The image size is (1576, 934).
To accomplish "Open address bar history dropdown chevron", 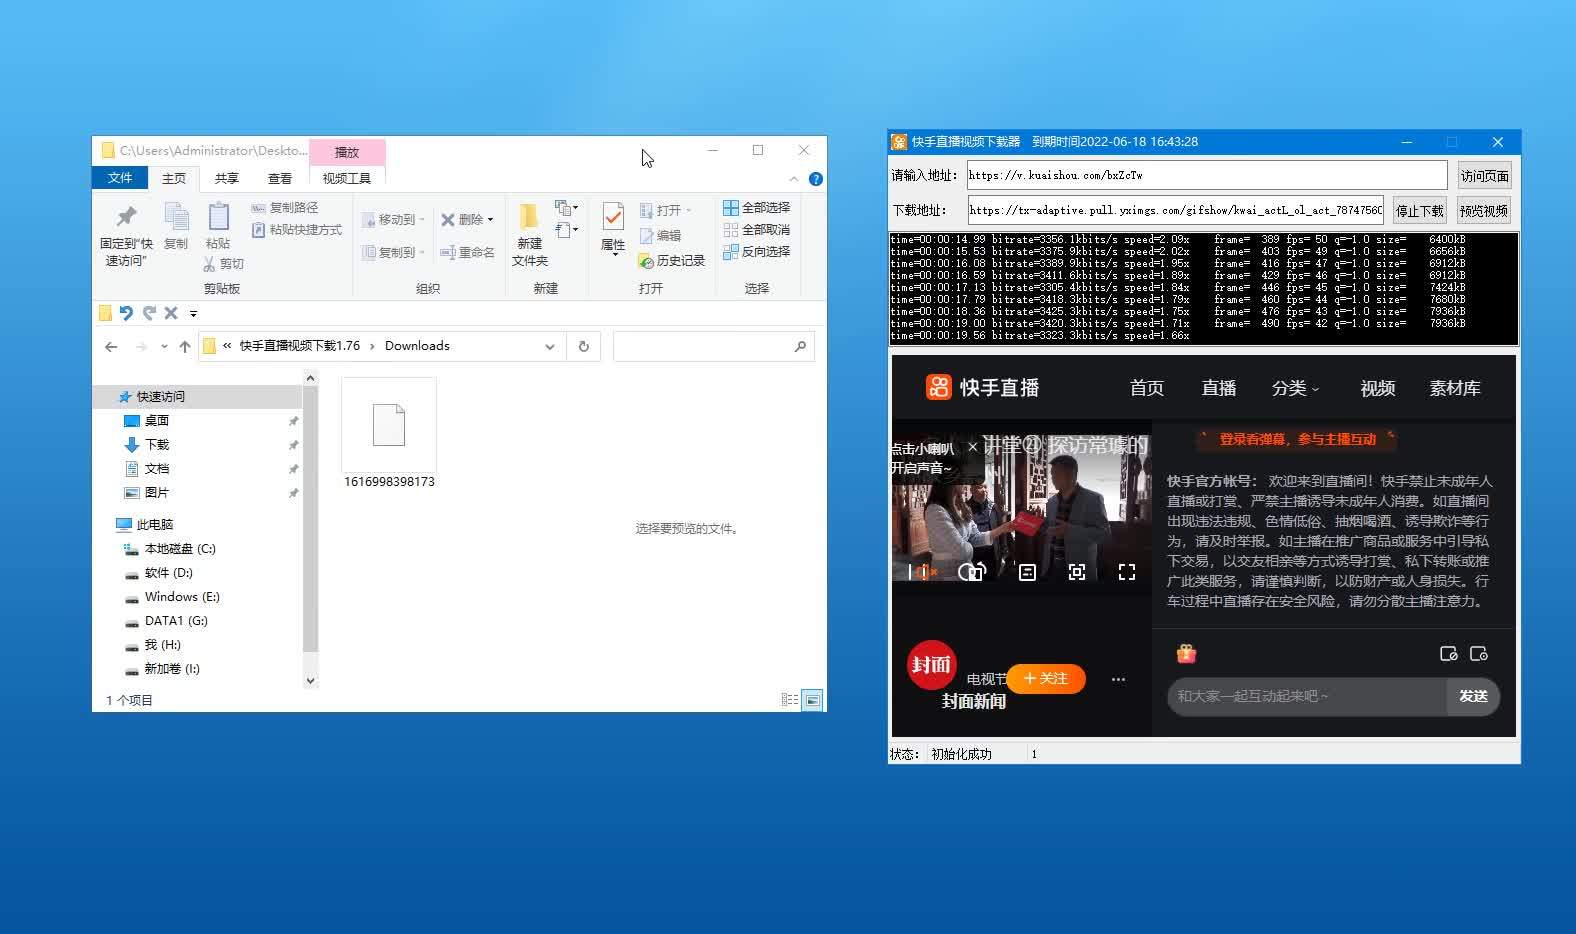I will click(549, 347).
